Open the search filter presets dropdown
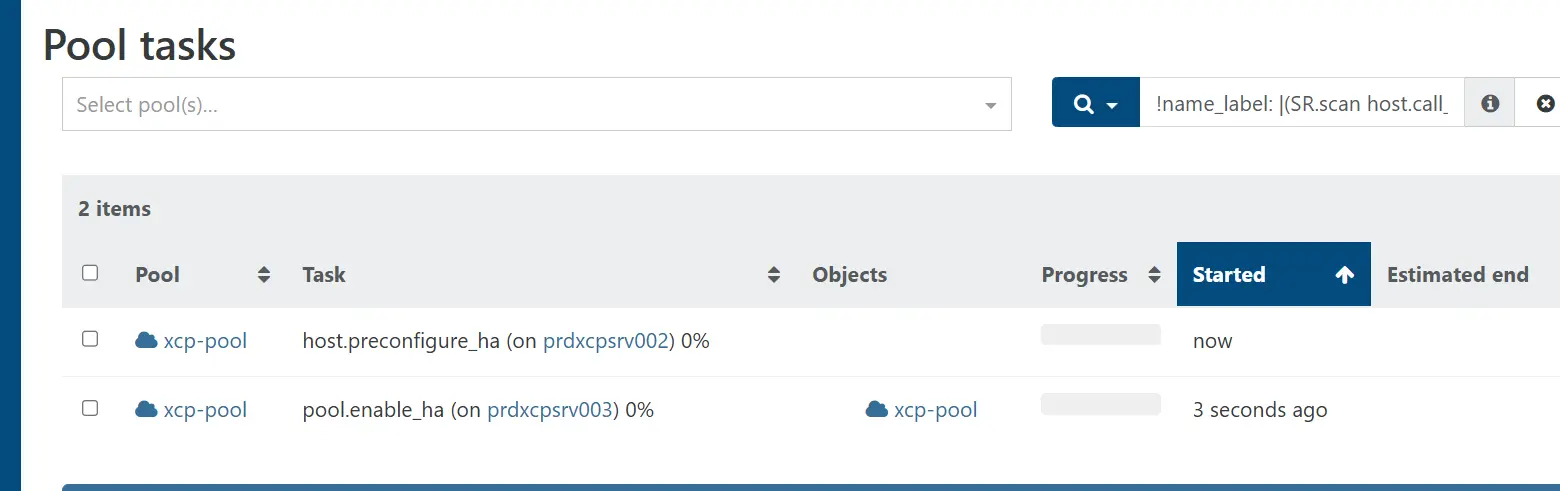The height and width of the screenshot is (491, 1560). 1095,103
